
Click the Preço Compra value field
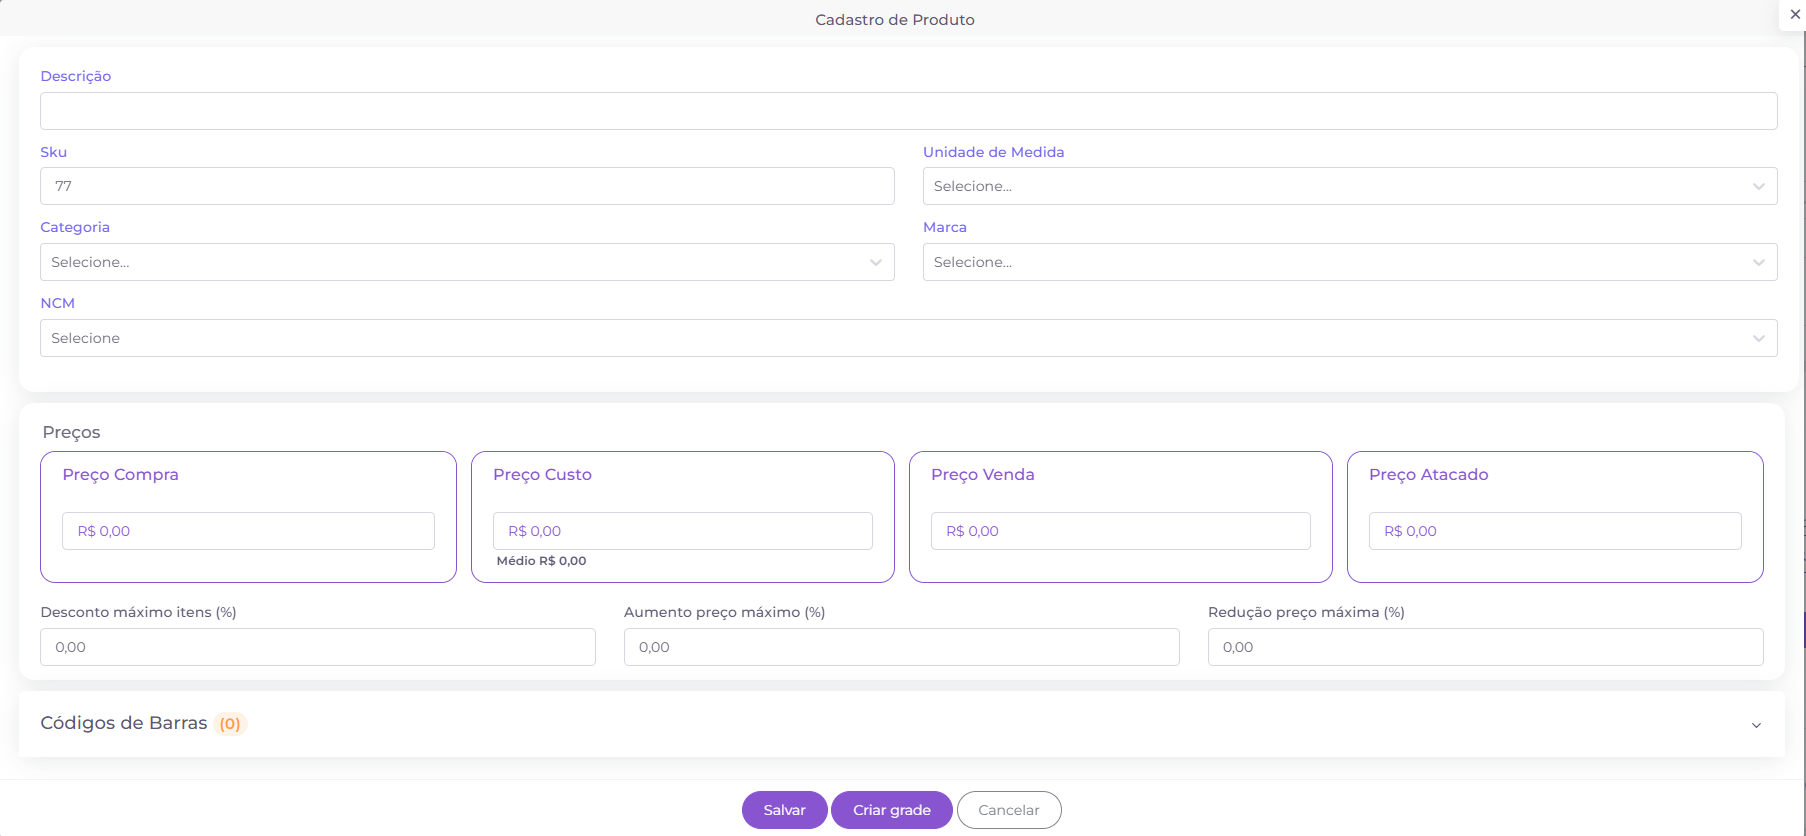(x=248, y=531)
